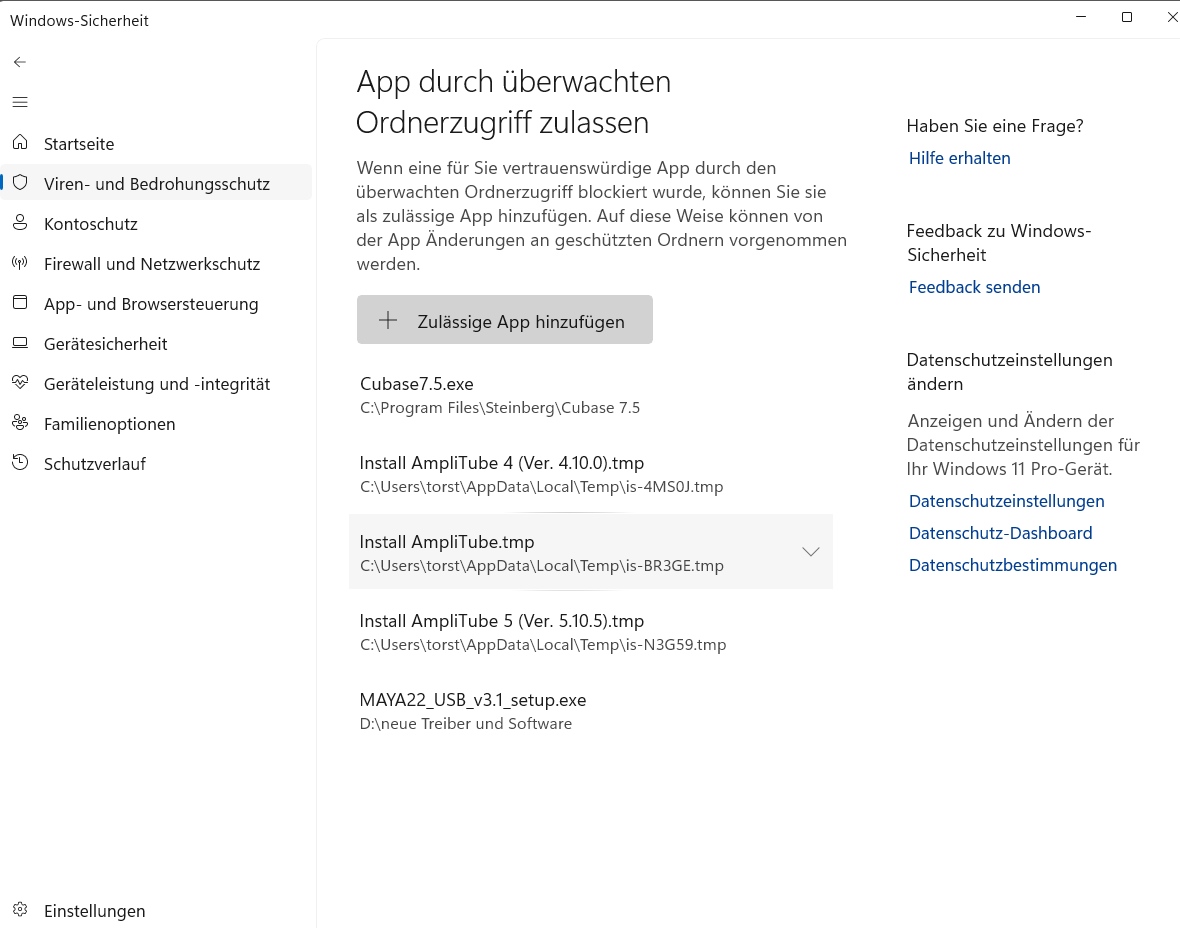
Task: Click the Firewall antenna icon
Action: (x=20, y=262)
